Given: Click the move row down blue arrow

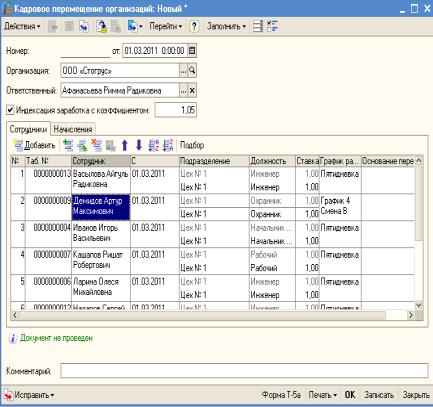Looking at the screenshot, I should (x=139, y=145).
